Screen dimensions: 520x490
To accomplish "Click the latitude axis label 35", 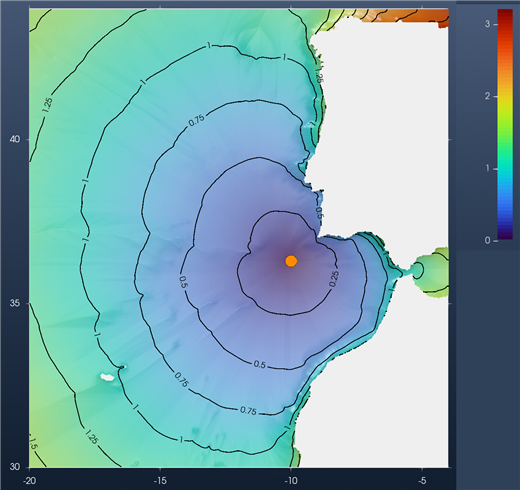I will (x=14, y=303).
